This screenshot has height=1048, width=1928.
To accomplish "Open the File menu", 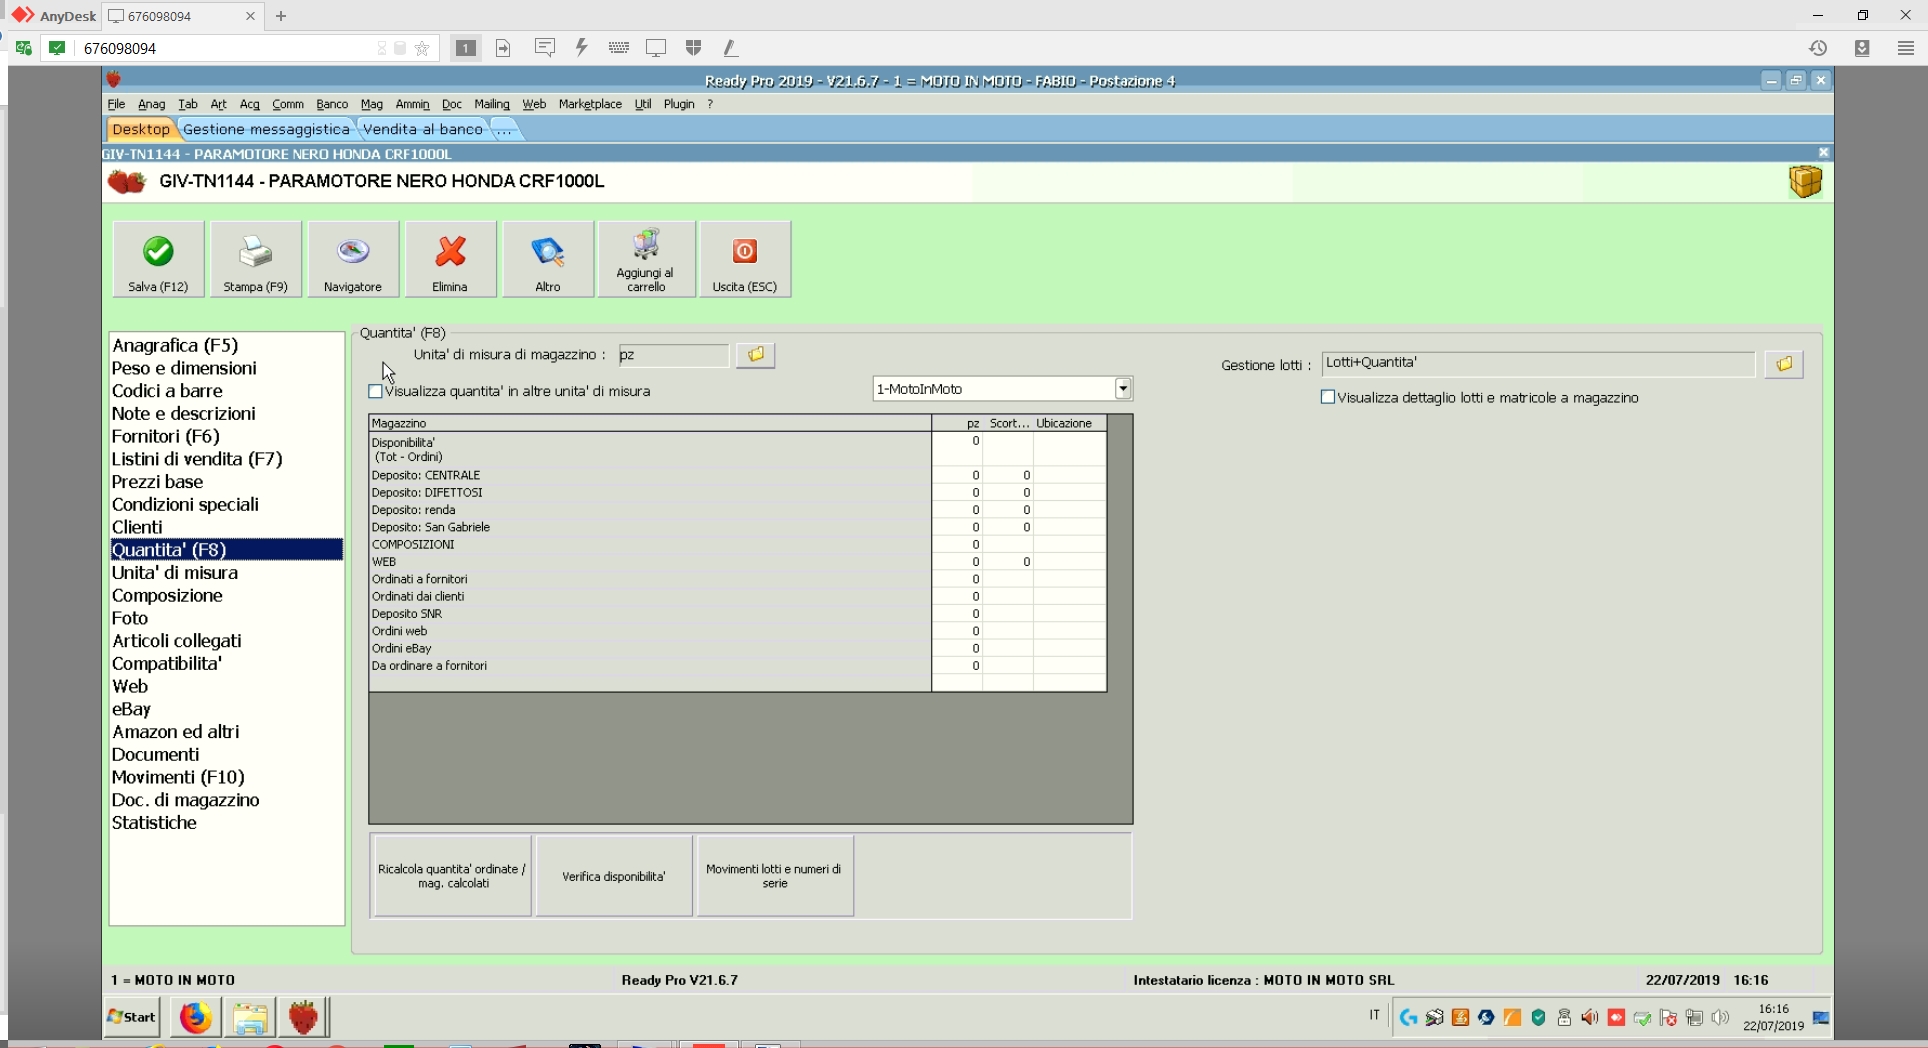I will tap(116, 104).
